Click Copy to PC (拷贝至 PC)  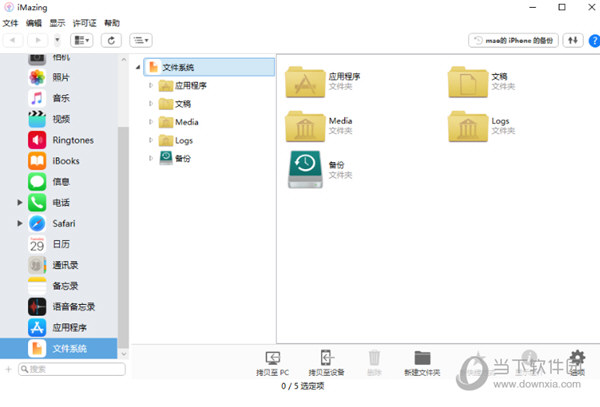click(272, 364)
